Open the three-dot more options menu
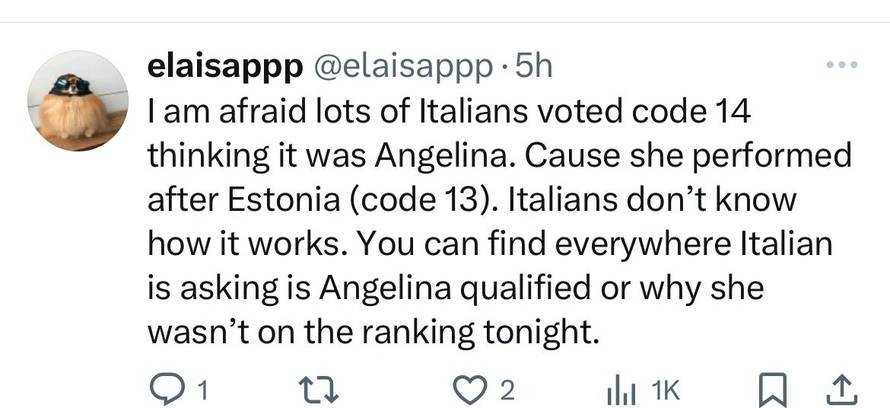Viewport: 890px width, 408px height. pyautogui.click(x=841, y=65)
